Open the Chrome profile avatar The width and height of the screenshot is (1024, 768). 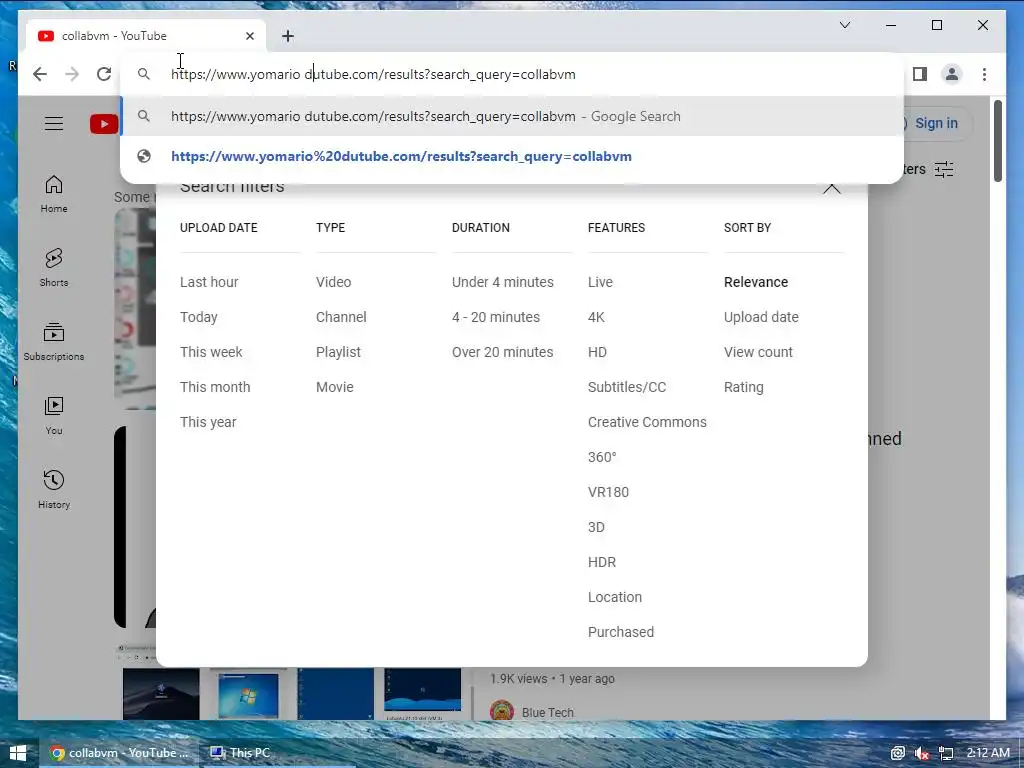tap(952, 74)
